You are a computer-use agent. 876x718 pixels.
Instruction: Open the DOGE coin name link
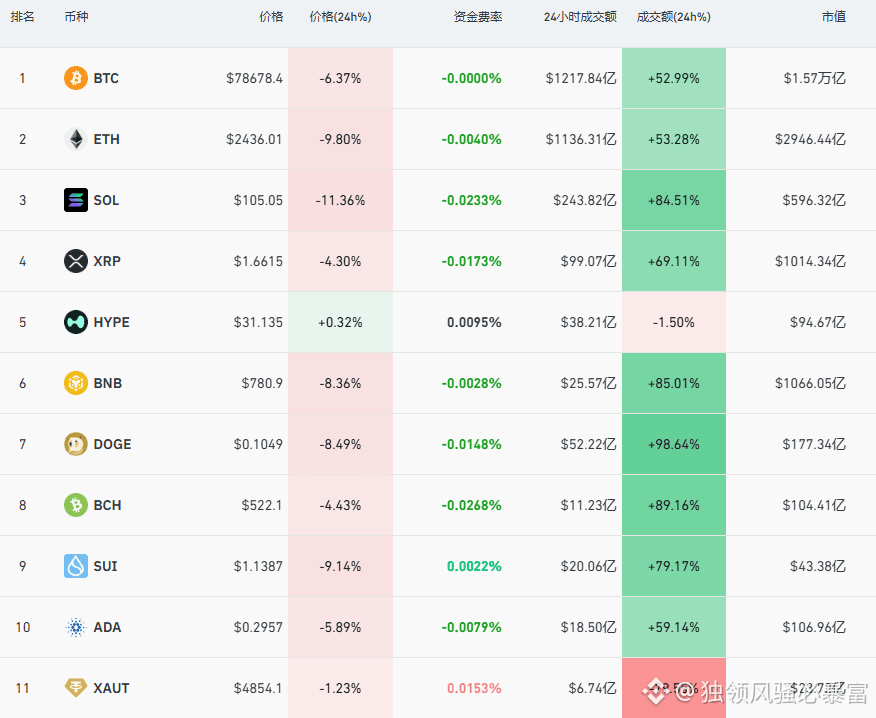click(112, 444)
